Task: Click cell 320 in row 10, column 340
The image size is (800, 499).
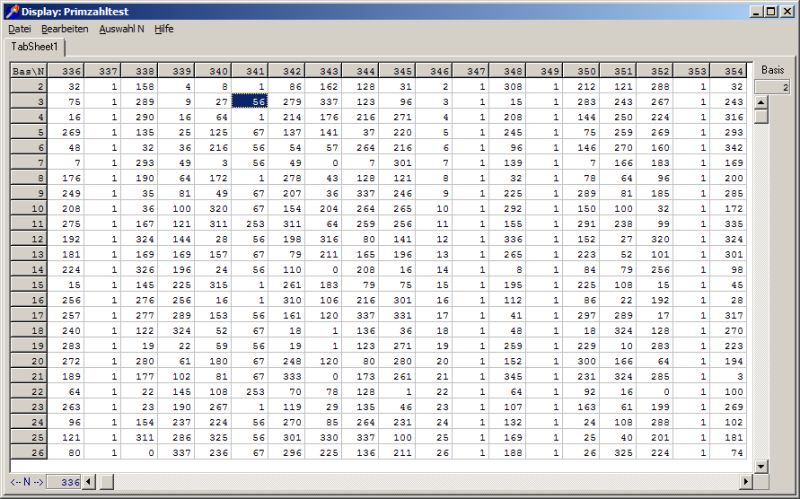Action: pos(213,208)
